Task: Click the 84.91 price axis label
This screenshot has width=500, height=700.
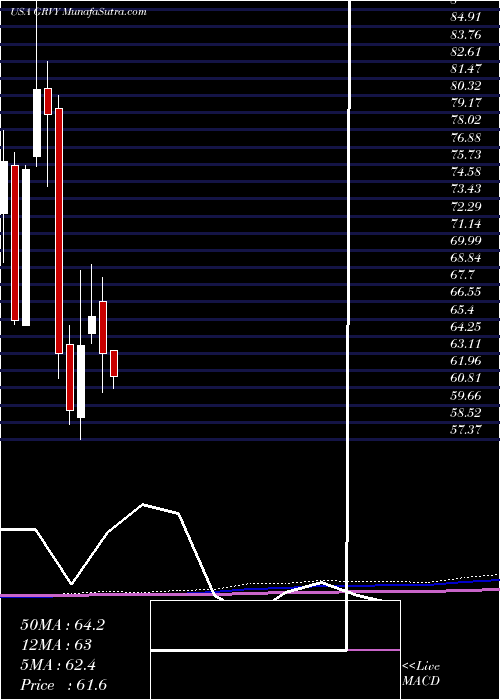Action: pos(465,17)
